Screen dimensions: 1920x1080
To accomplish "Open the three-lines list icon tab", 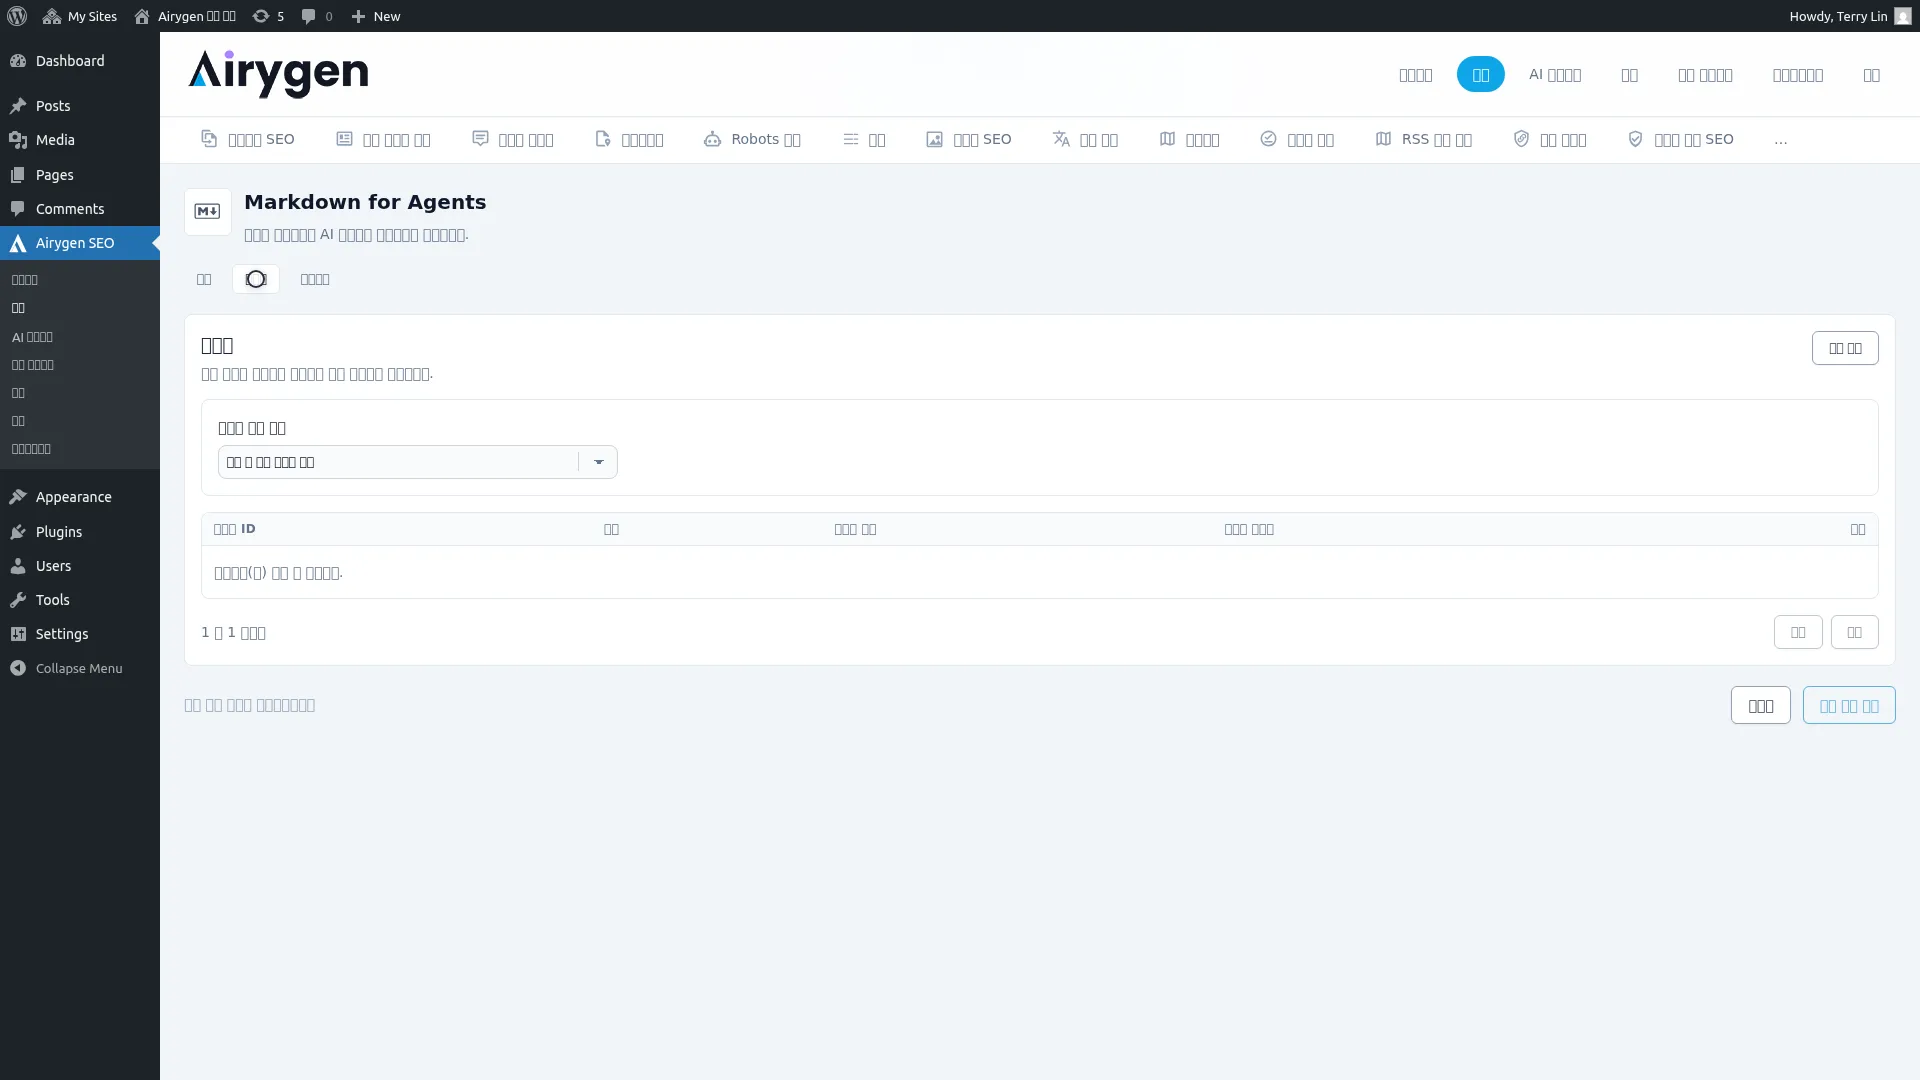I will [864, 139].
